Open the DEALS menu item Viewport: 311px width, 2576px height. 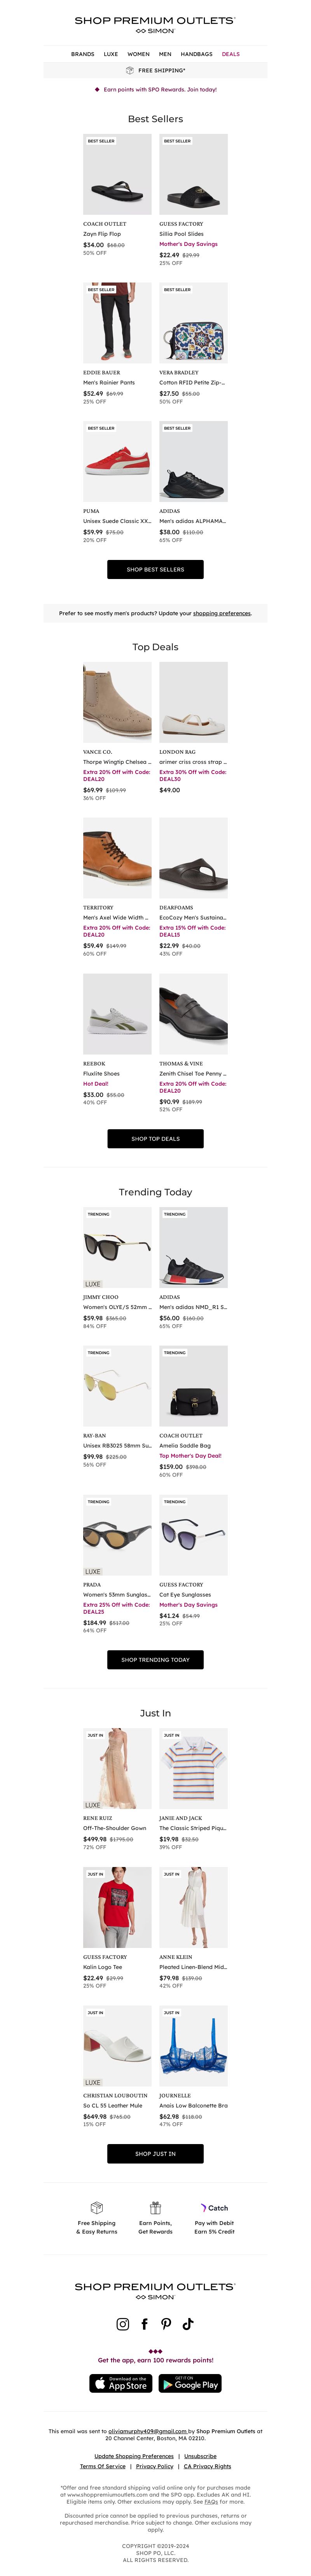tap(230, 54)
